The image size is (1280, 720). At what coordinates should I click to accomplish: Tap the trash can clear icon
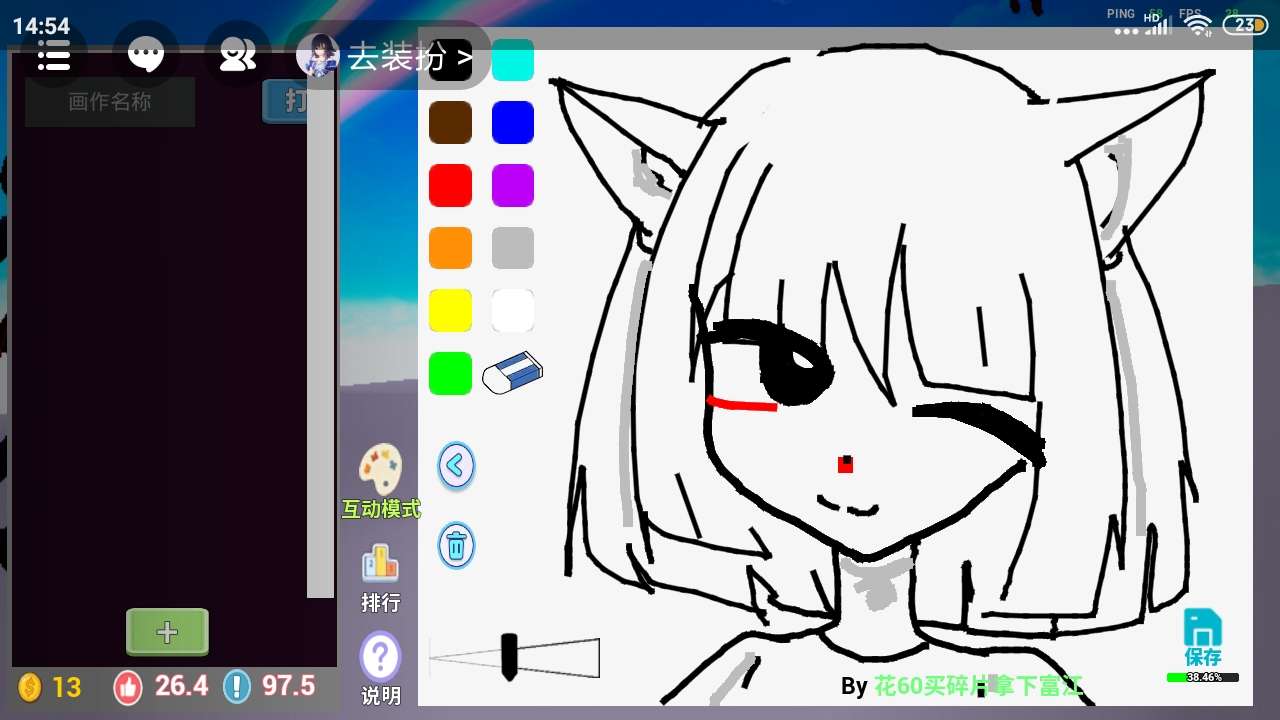pyautogui.click(x=456, y=546)
